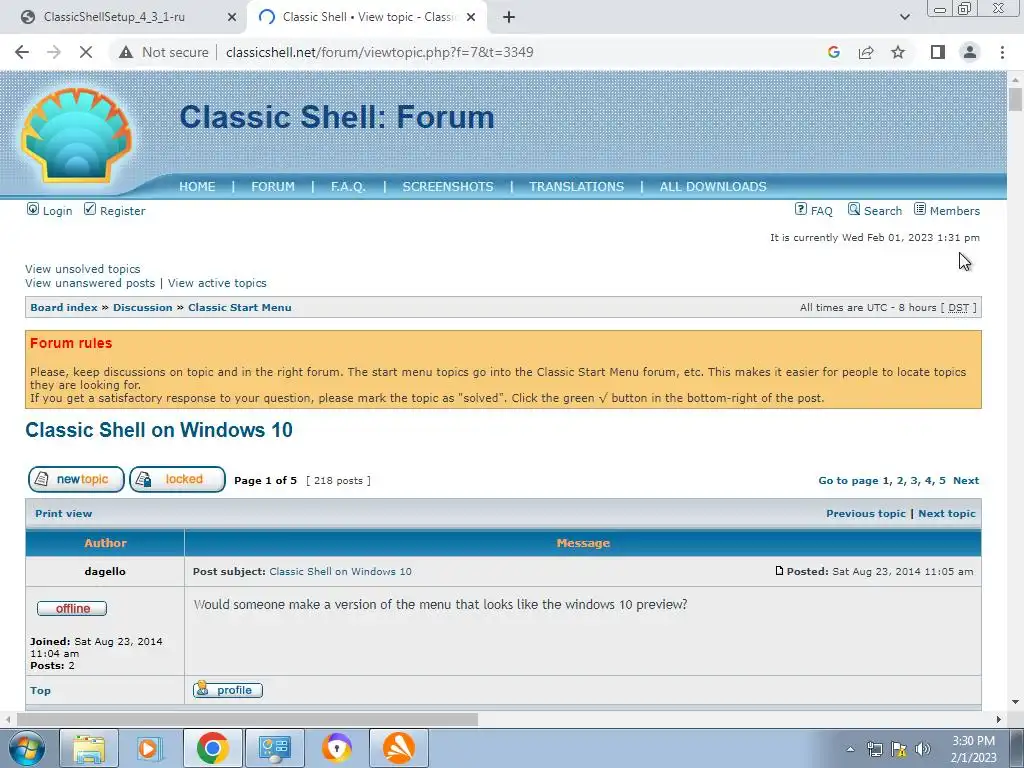Bookmark this page with the star icon

click(899, 52)
